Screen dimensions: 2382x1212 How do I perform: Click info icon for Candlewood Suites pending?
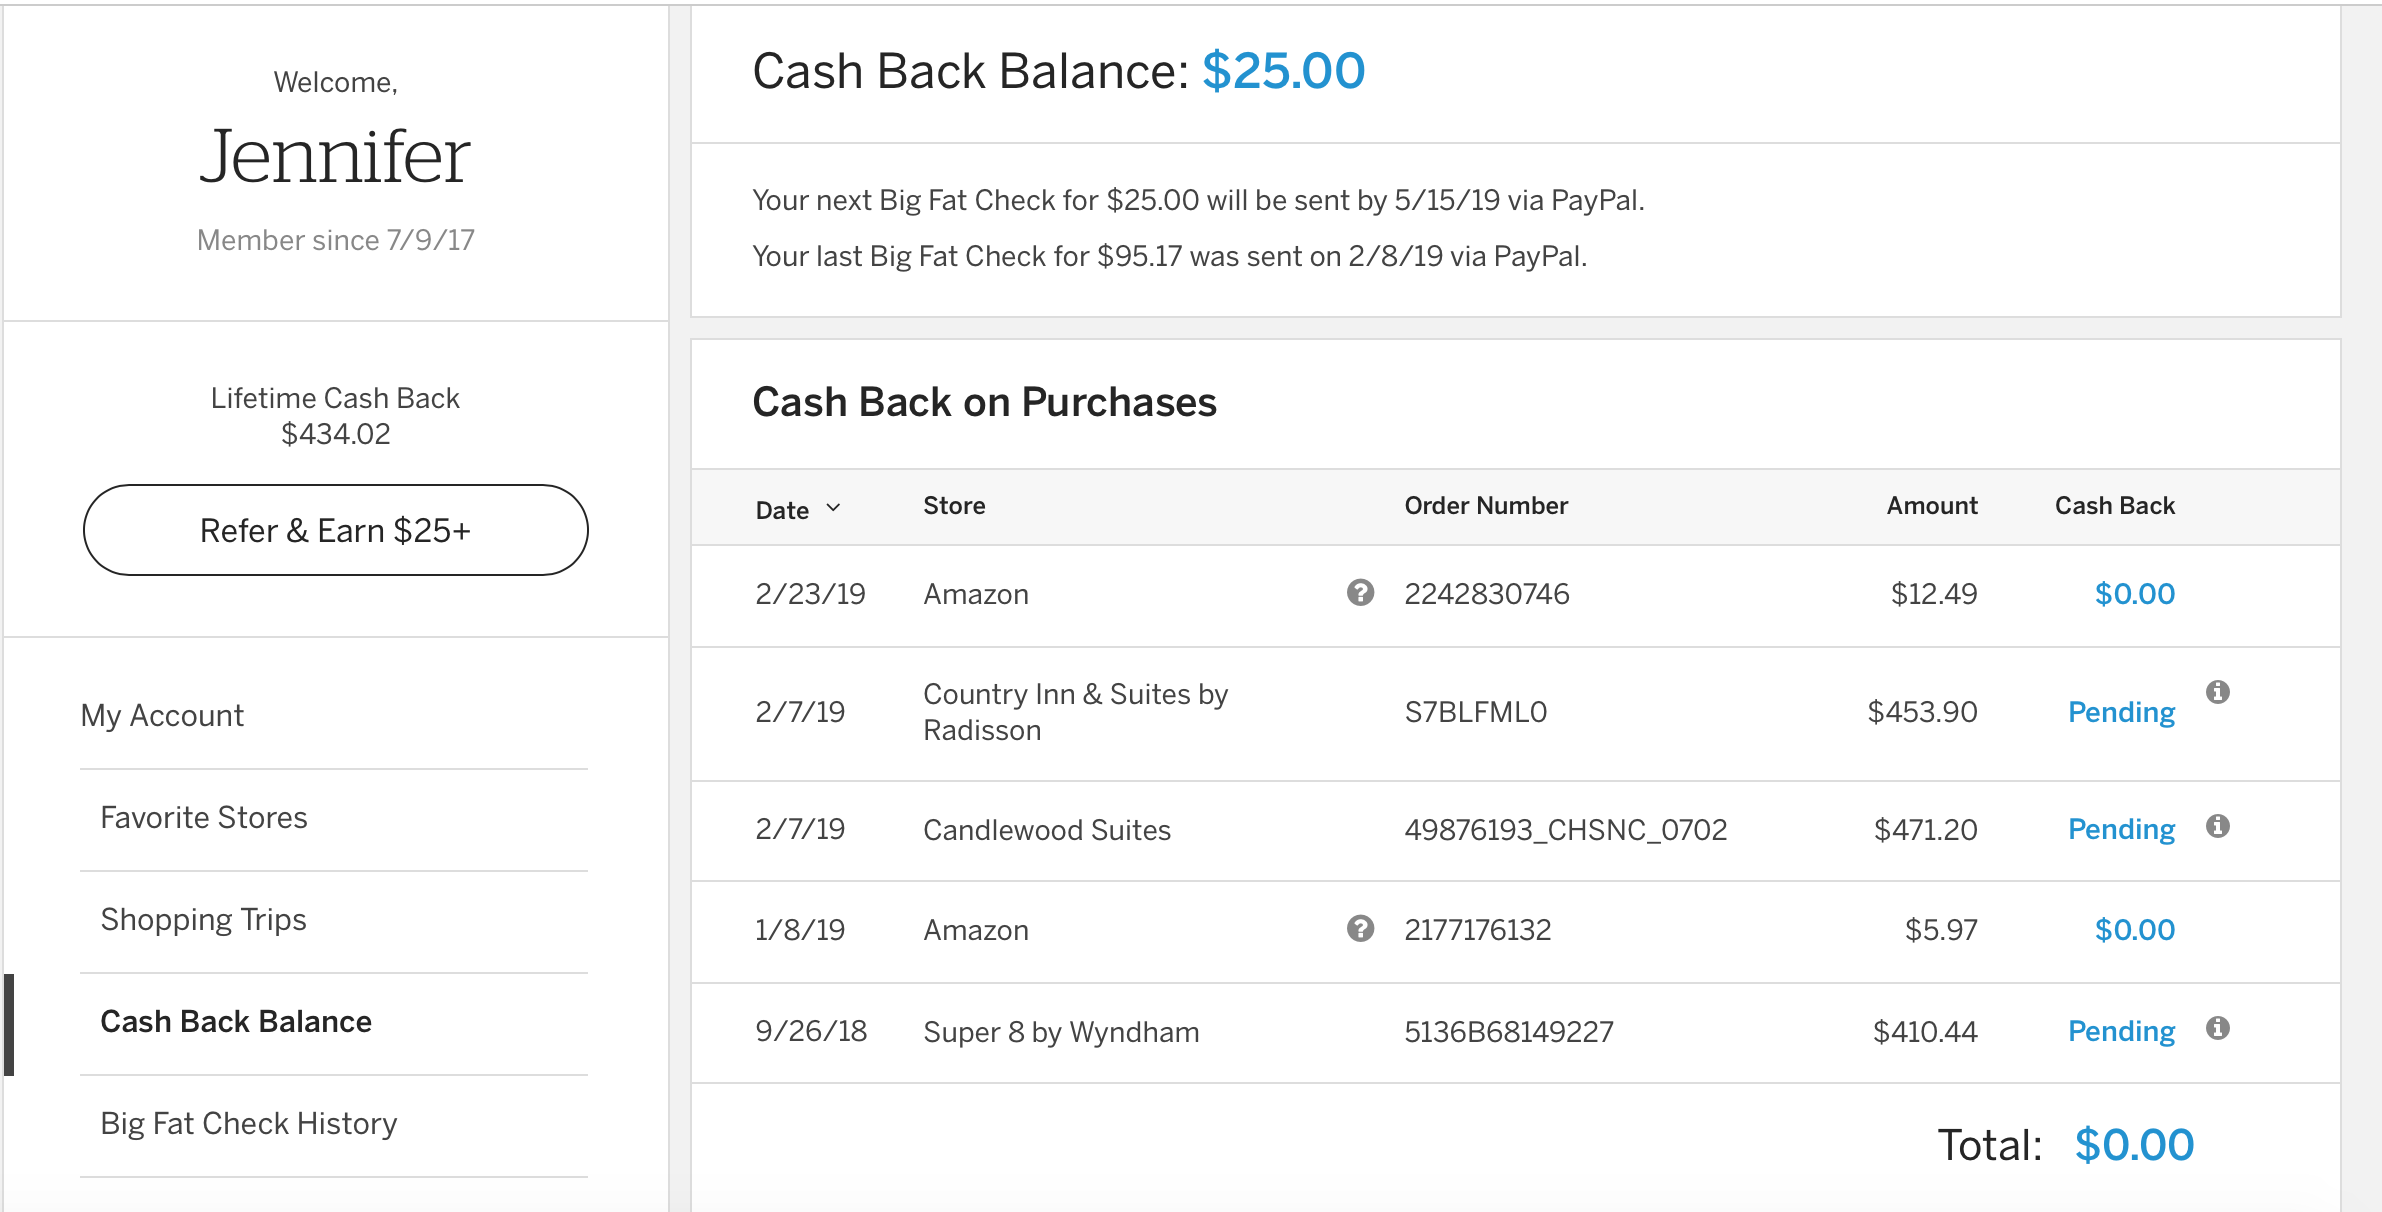(2218, 826)
